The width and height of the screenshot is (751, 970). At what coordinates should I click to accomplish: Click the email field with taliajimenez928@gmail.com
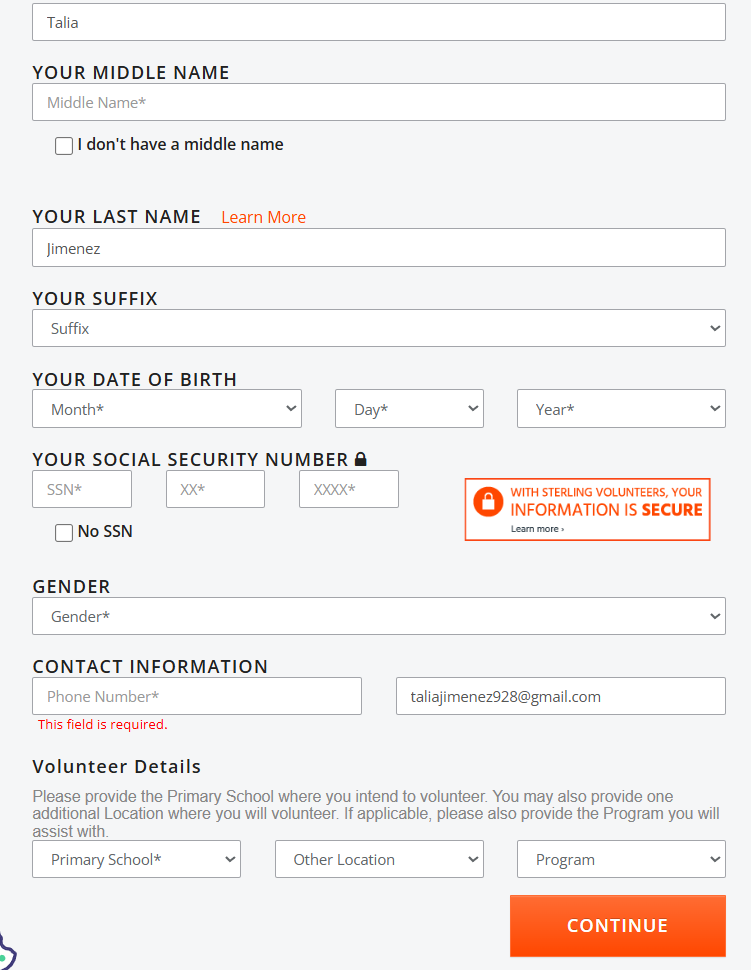(560, 696)
